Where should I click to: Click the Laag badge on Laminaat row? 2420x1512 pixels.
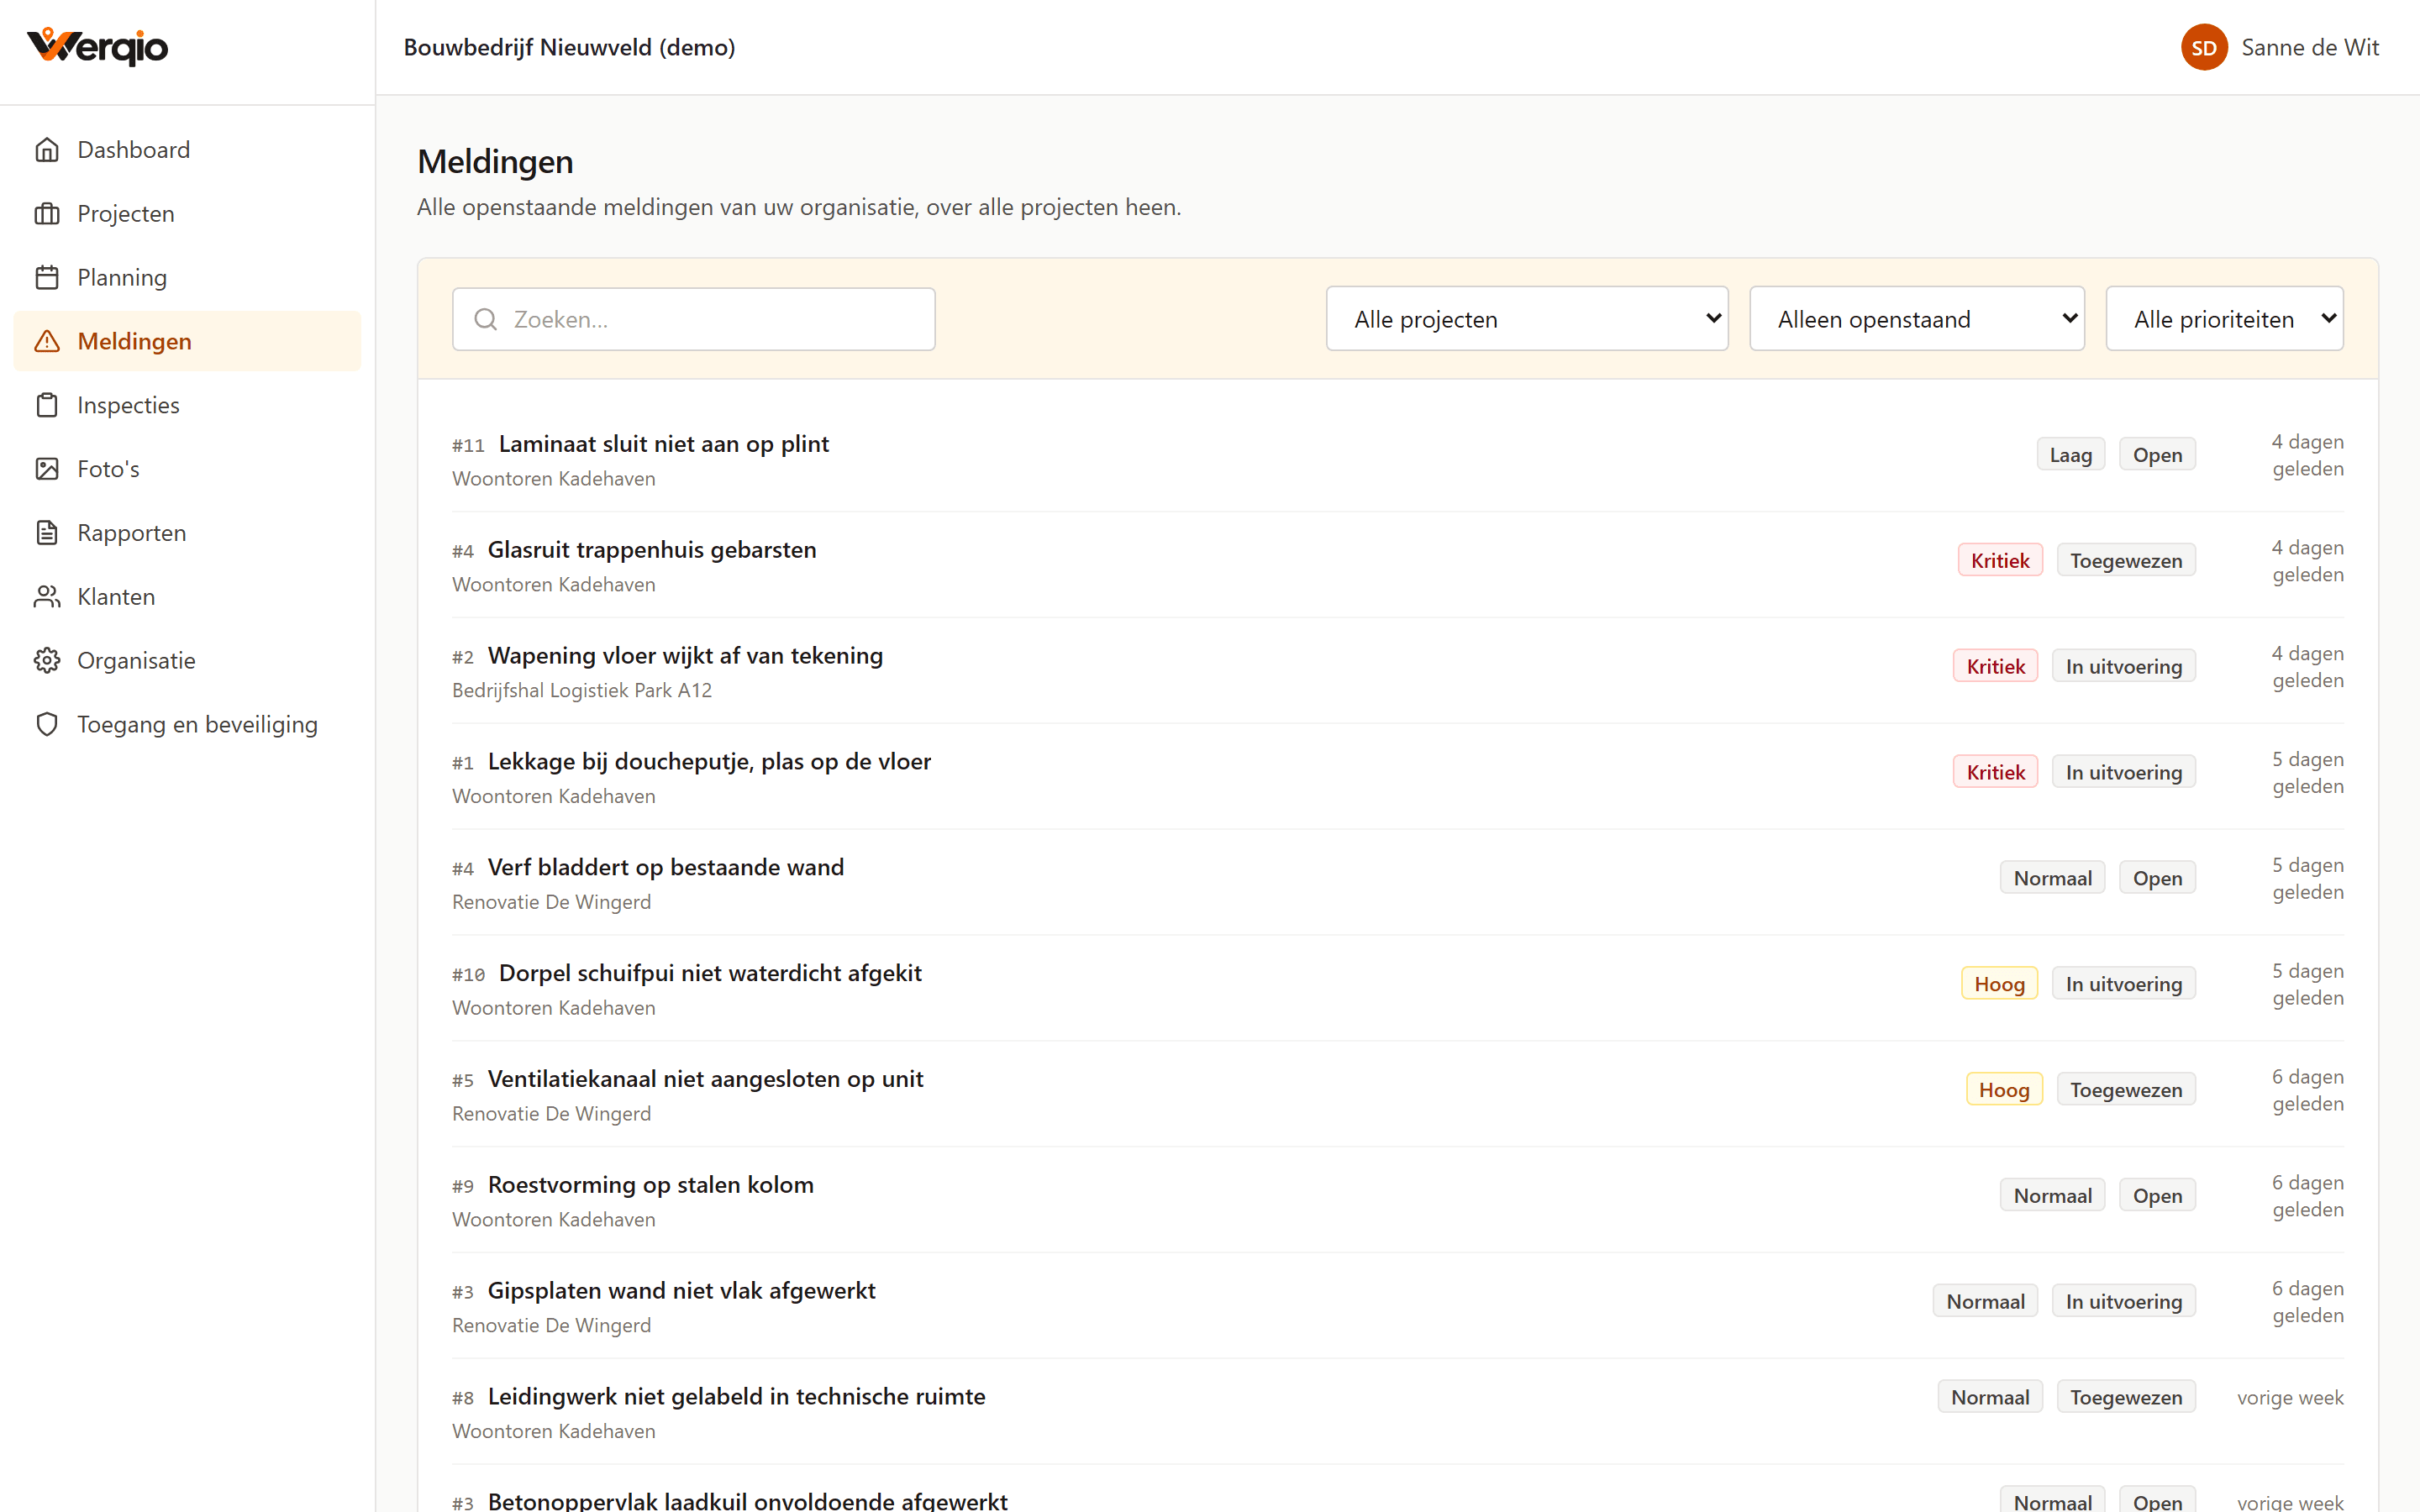(2071, 455)
